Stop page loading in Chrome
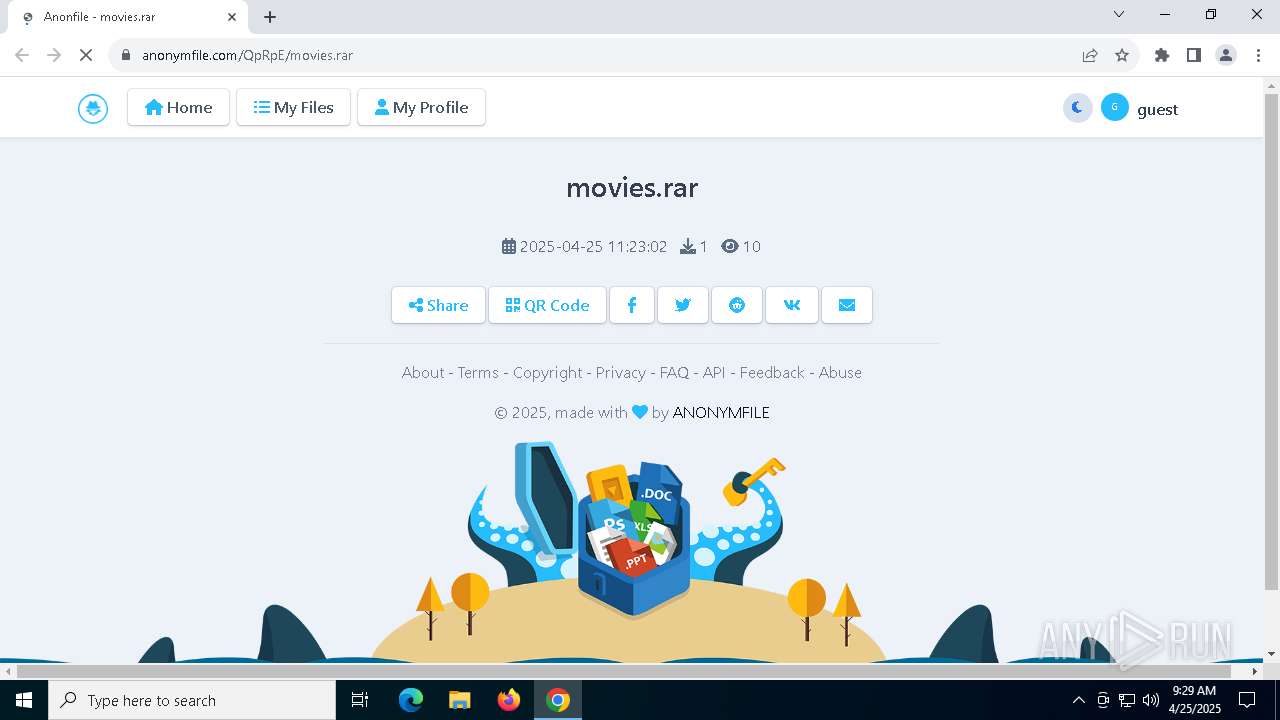This screenshot has height=720, width=1280. 86,55
